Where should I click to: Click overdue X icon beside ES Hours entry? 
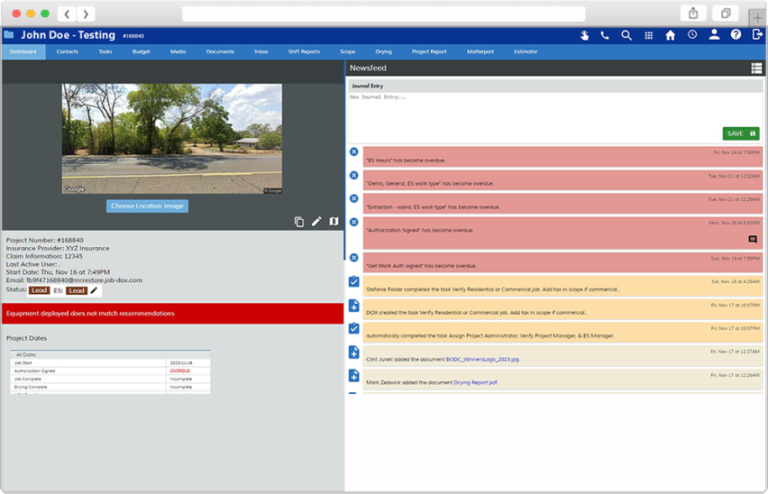point(354,152)
